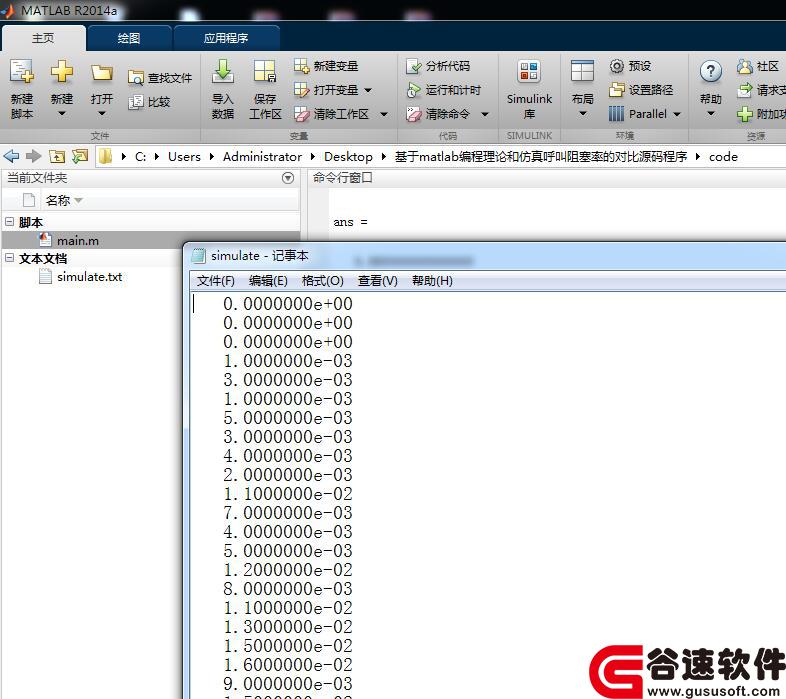The image size is (786, 699).
Task: Click the 比较 (Compare) icon
Action: pyautogui.click(x=135, y=102)
